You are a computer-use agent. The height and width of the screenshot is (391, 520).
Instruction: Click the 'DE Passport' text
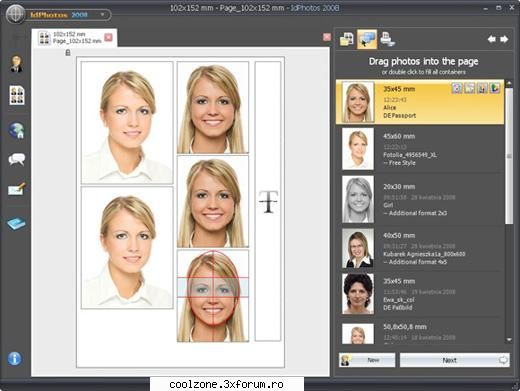(x=400, y=116)
